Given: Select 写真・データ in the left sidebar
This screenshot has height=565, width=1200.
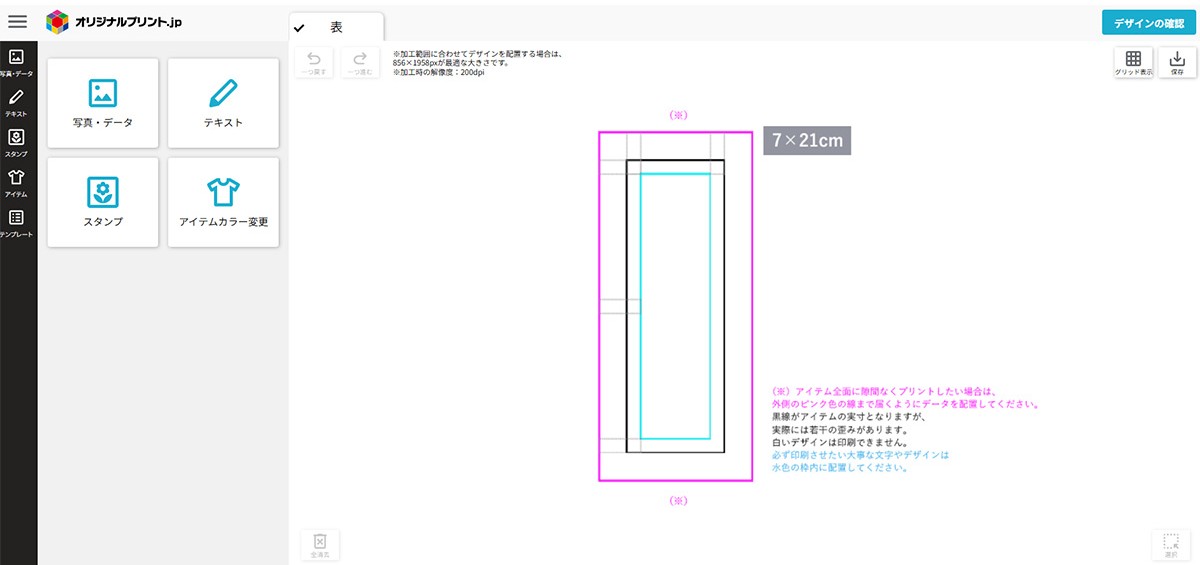Looking at the screenshot, I should coord(17,62).
